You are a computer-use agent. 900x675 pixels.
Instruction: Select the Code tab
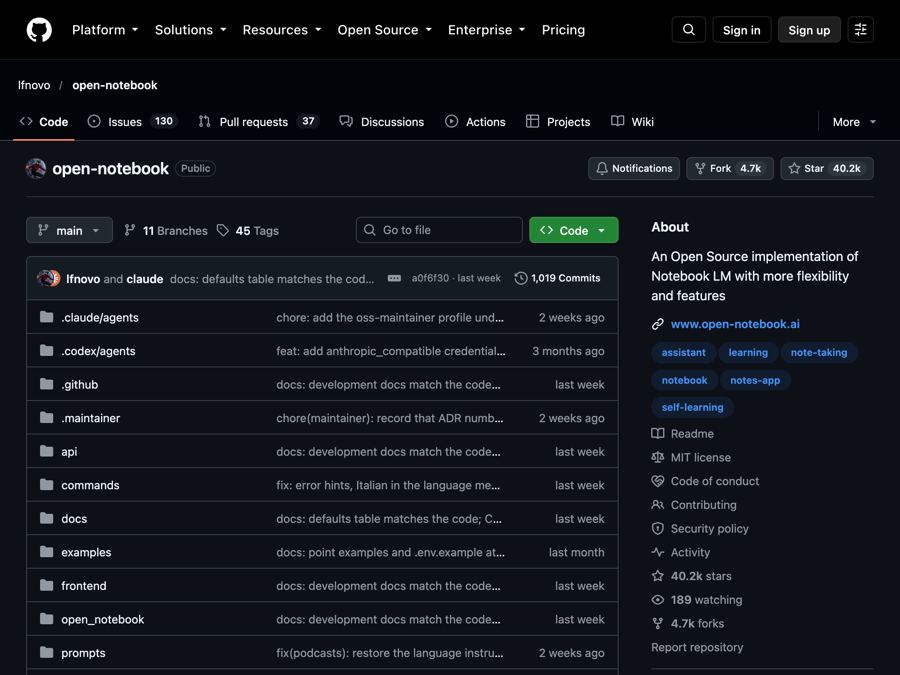44,122
